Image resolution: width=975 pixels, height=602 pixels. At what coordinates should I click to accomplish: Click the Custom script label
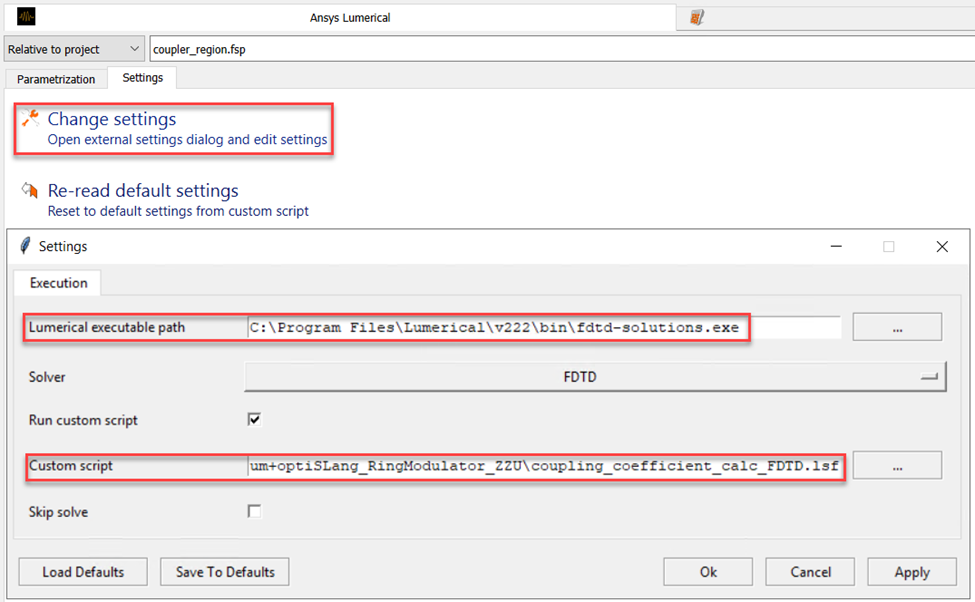pos(71,466)
